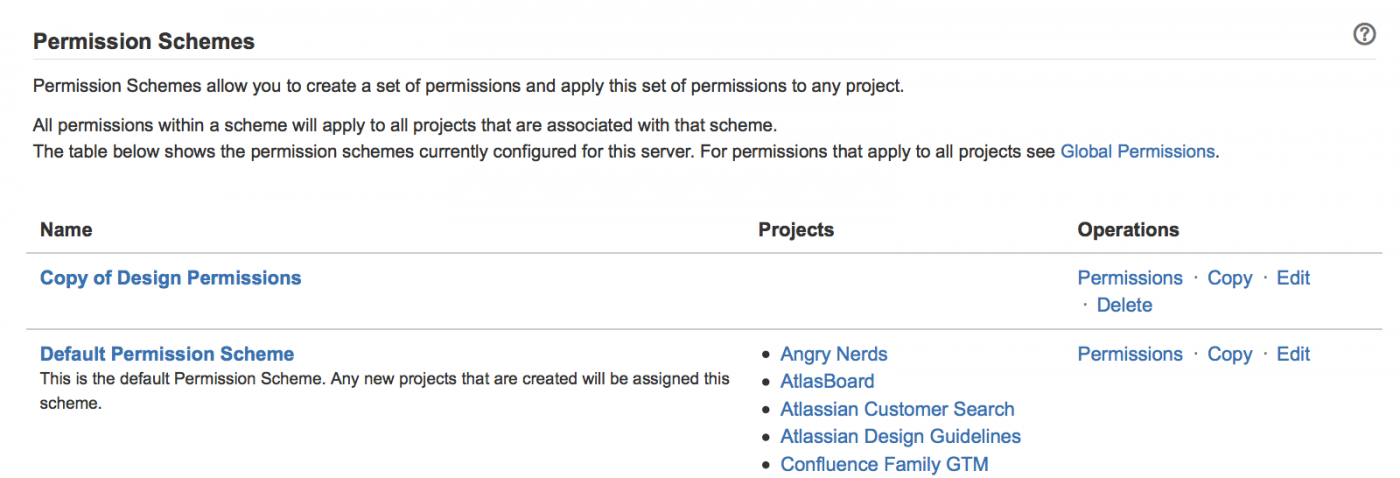Open the Copy of Design Permissions scheme

pos(170,278)
